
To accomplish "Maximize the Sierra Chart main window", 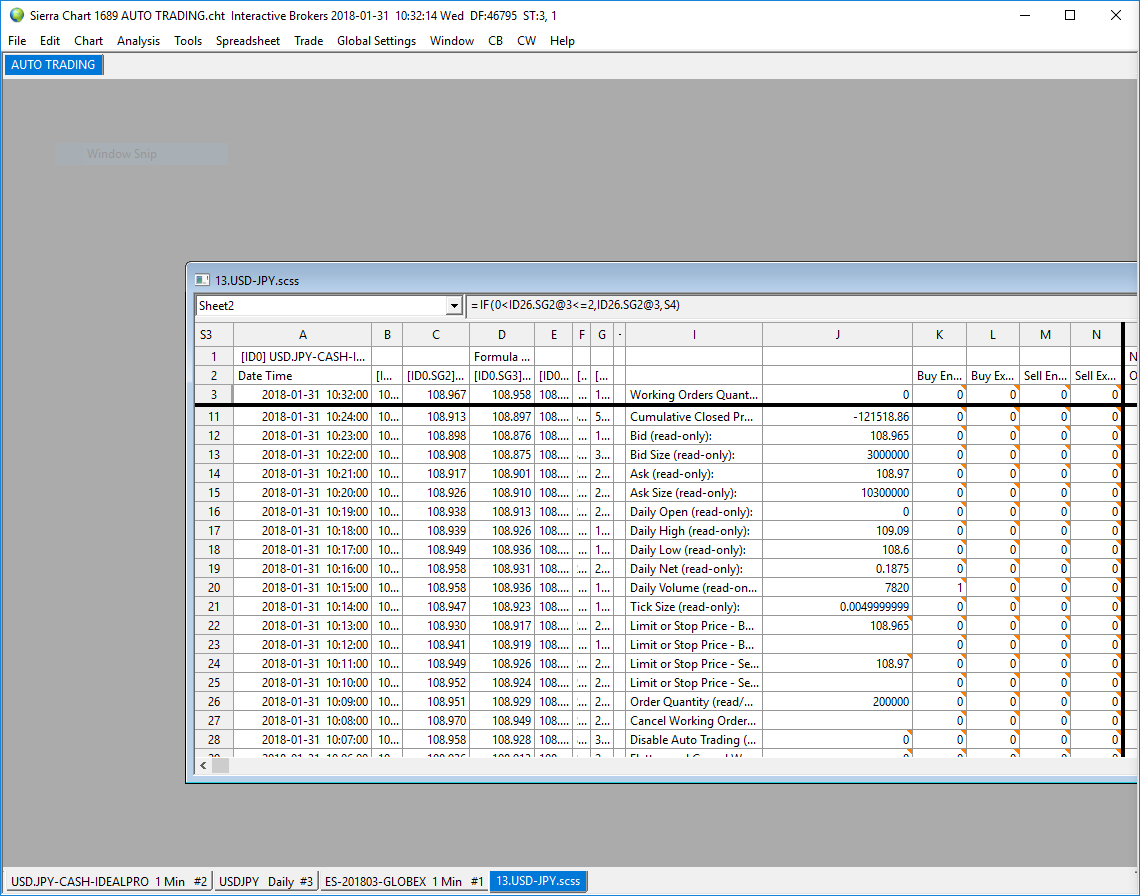I will coord(1069,15).
